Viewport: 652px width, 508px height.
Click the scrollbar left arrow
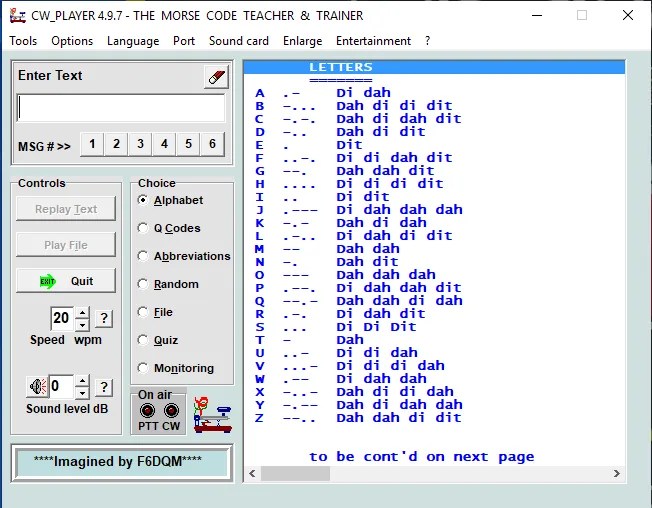coord(252,473)
